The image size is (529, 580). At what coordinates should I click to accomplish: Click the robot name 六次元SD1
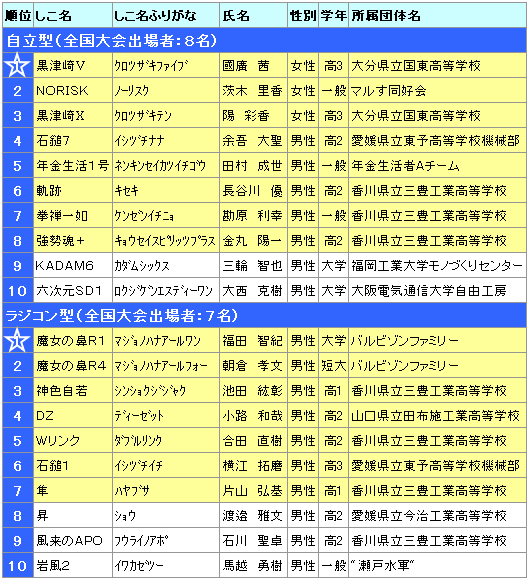coord(69,291)
